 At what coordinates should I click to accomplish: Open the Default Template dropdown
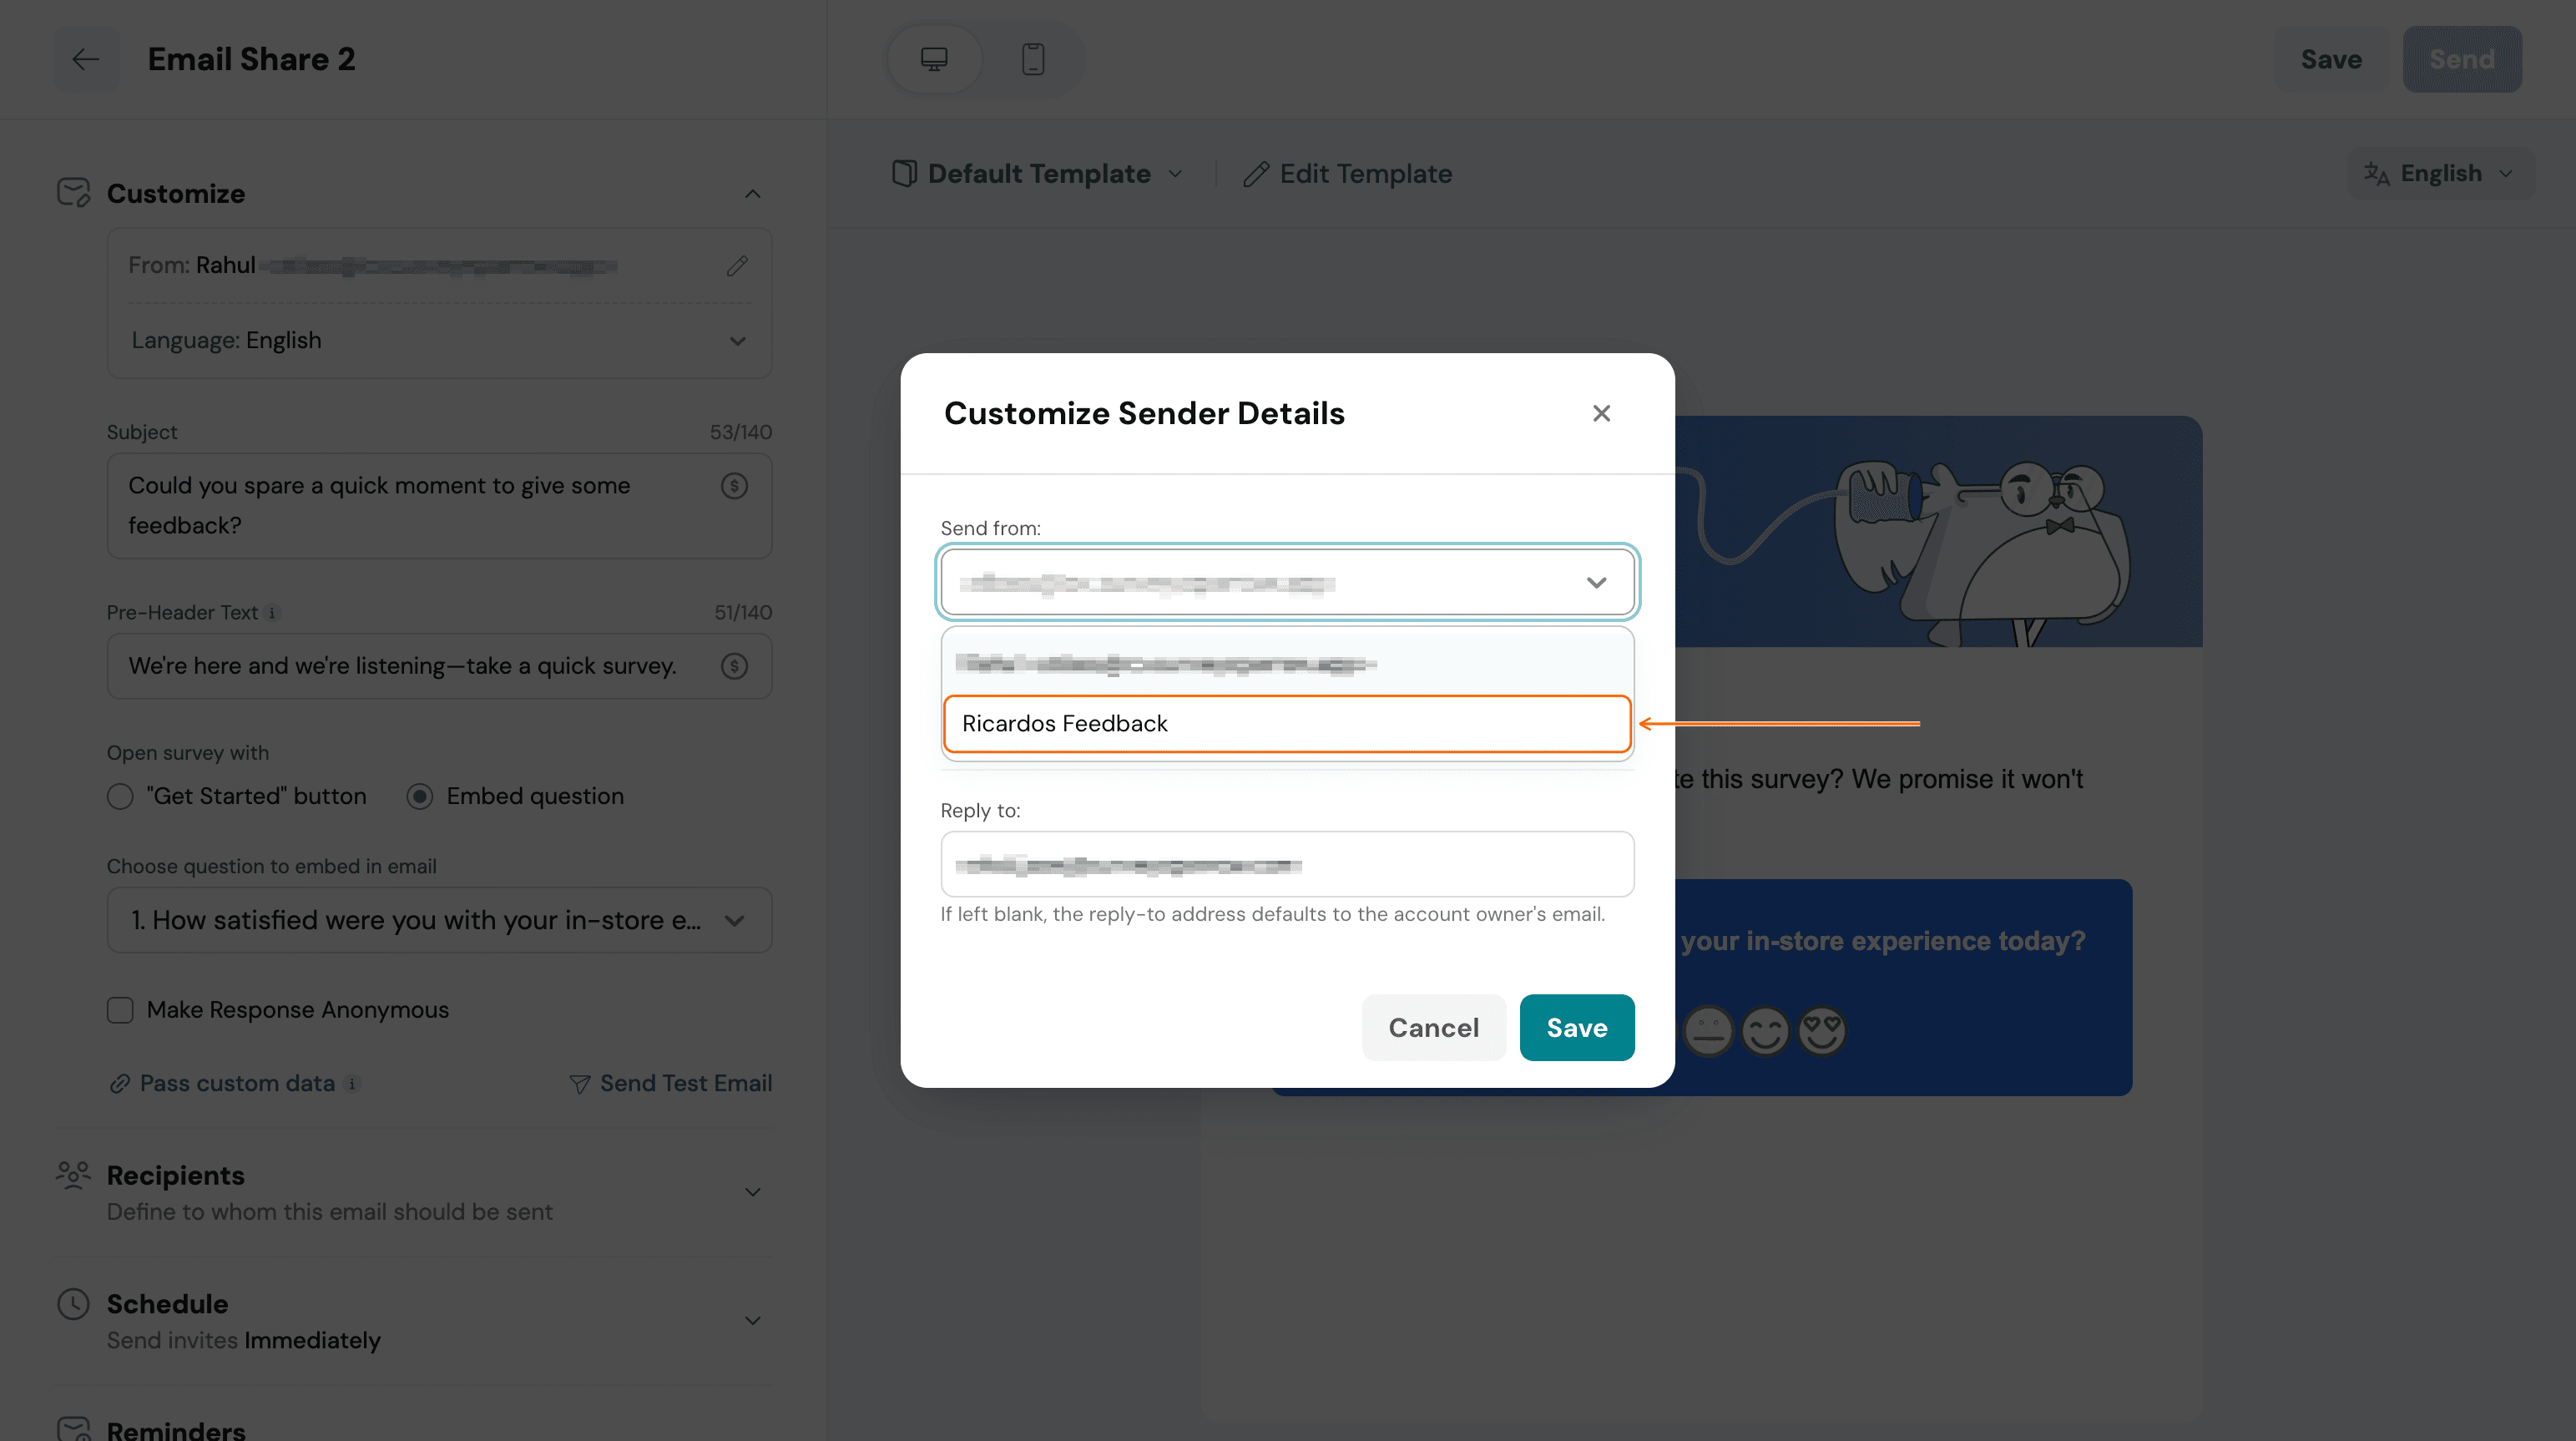coord(1038,174)
